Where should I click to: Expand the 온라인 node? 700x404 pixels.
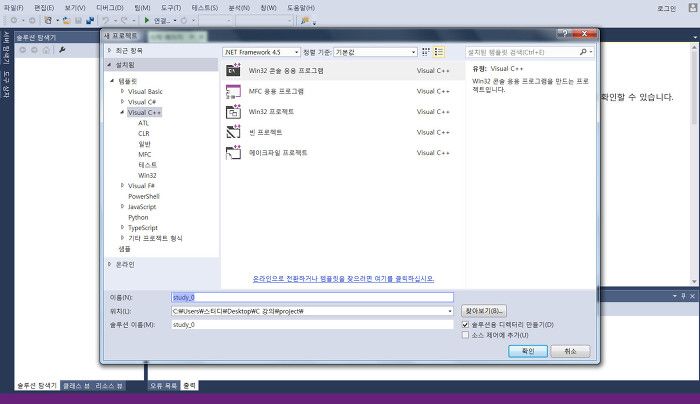(x=109, y=264)
